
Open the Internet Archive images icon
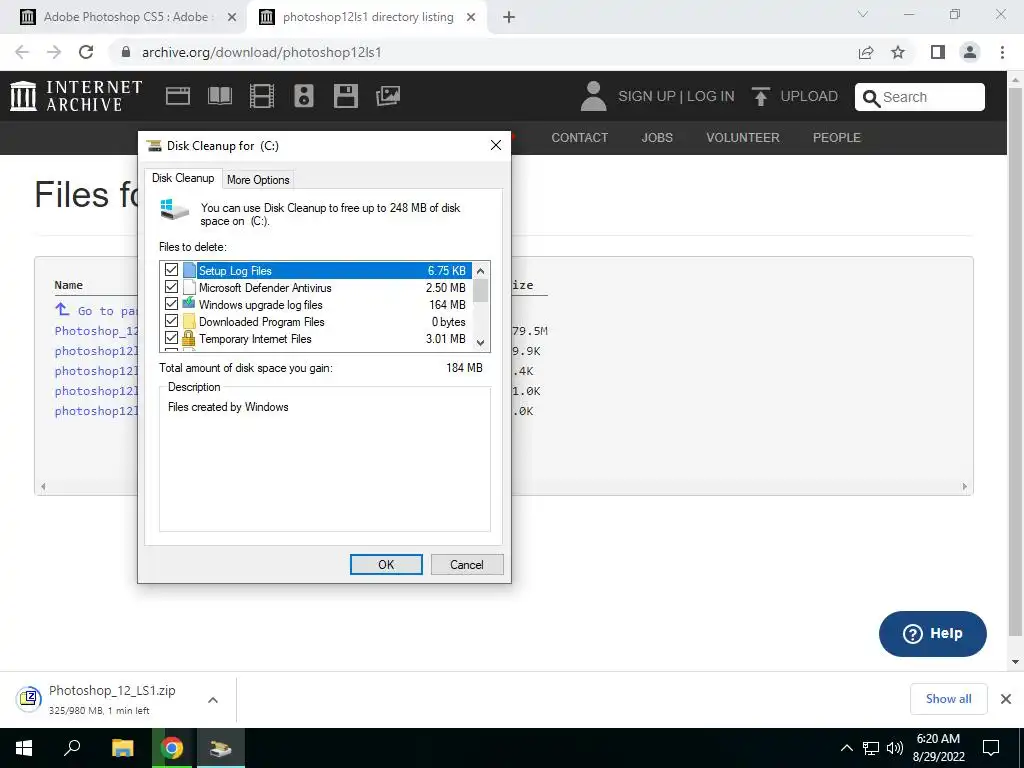[x=388, y=96]
